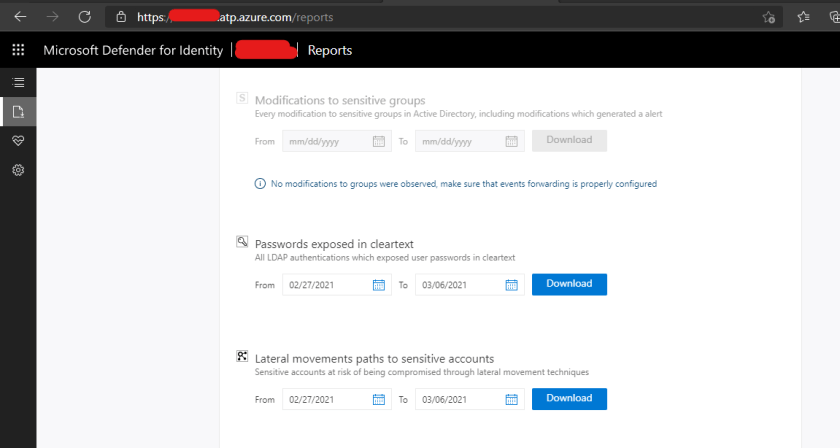Refresh the browser page
Viewport: 840px width, 448px height.
tap(84, 17)
